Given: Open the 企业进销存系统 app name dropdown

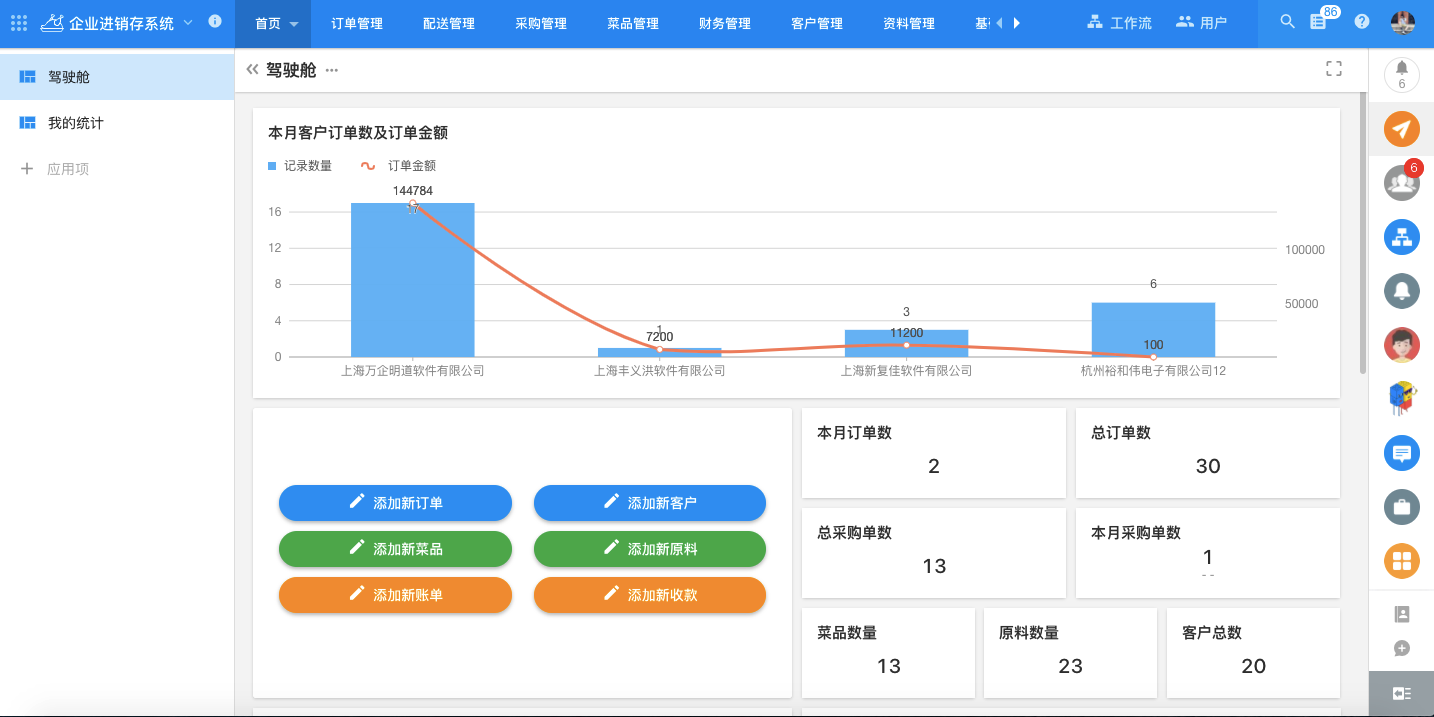Looking at the screenshot, I should click(x=188, y=23).
